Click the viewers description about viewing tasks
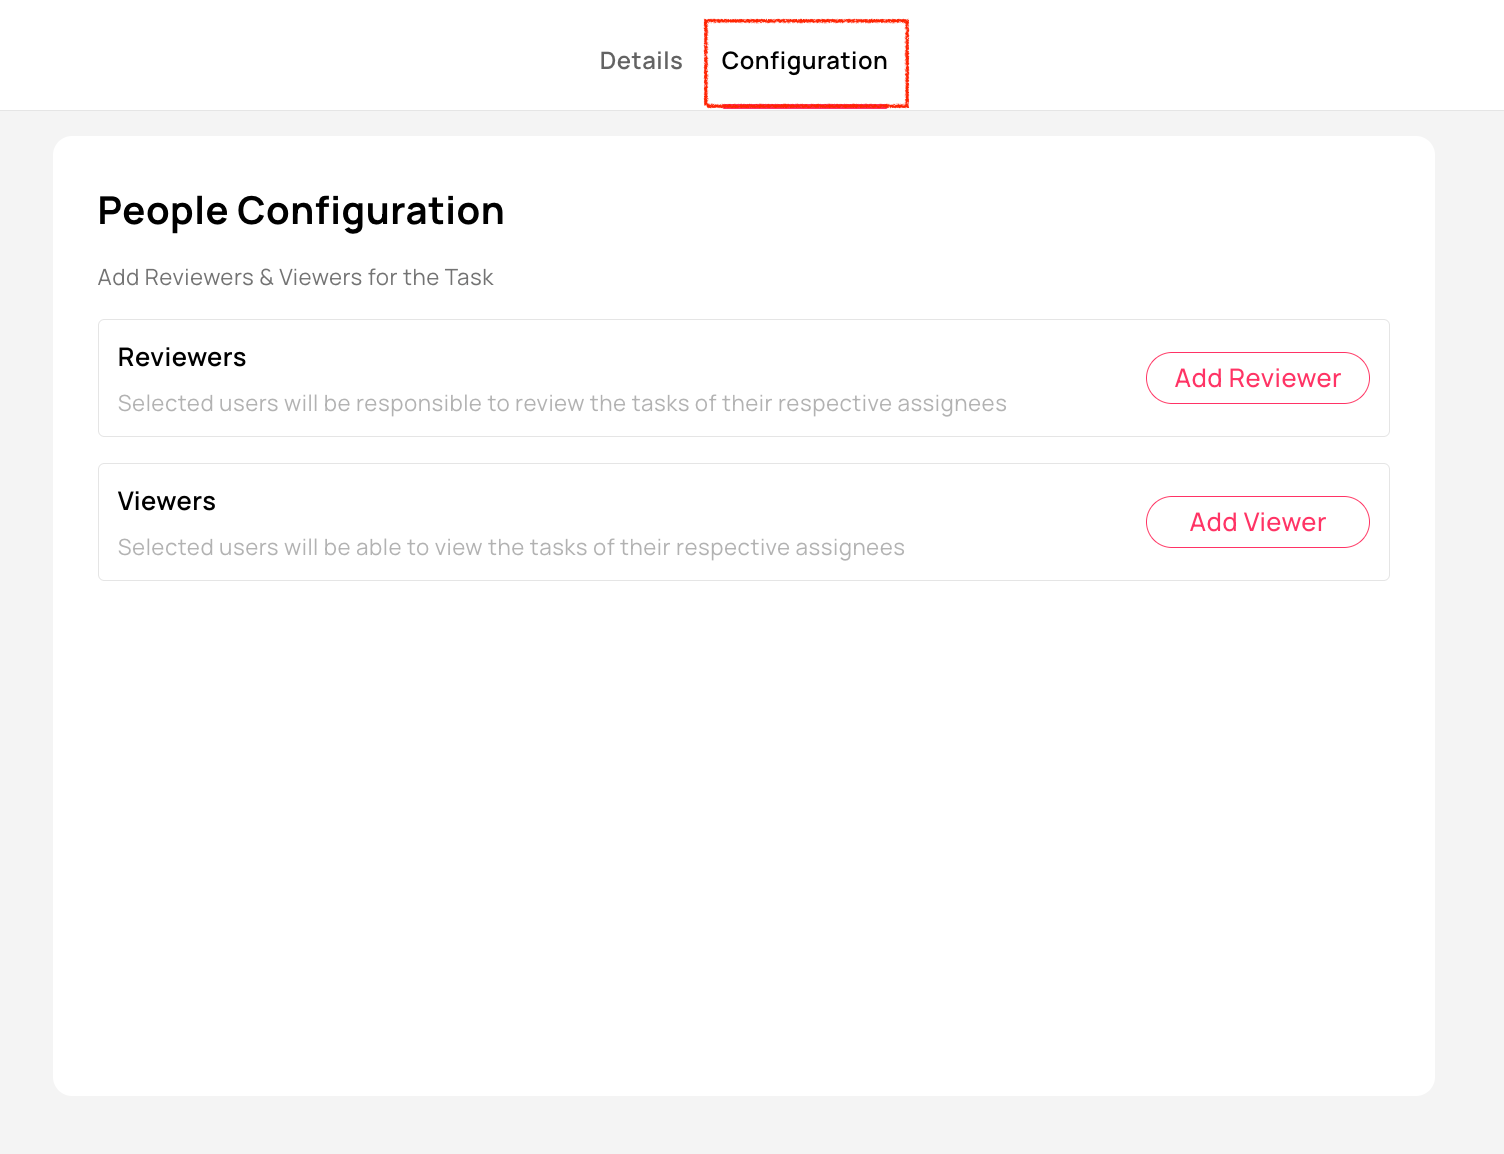1504x1154 pixels. pos(510,547)
